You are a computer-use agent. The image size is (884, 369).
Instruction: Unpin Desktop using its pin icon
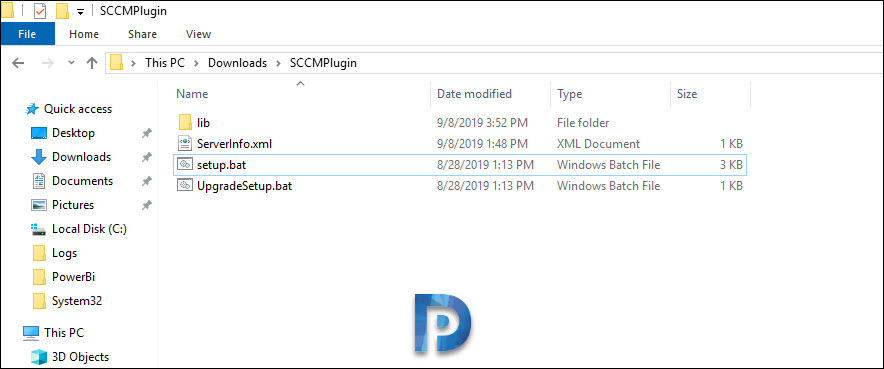click(x=147, y=134)
